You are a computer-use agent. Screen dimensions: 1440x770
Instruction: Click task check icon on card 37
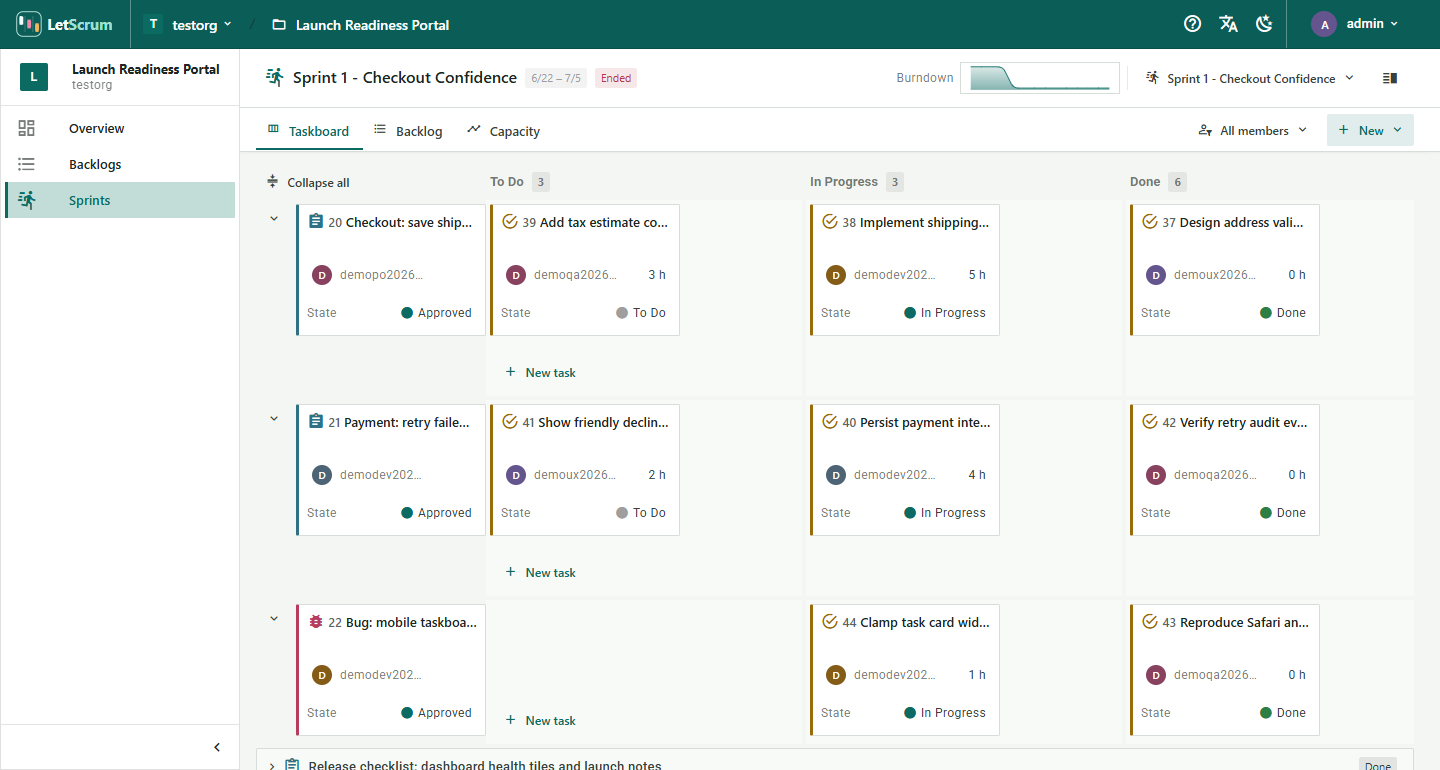tap(1149, 222)
